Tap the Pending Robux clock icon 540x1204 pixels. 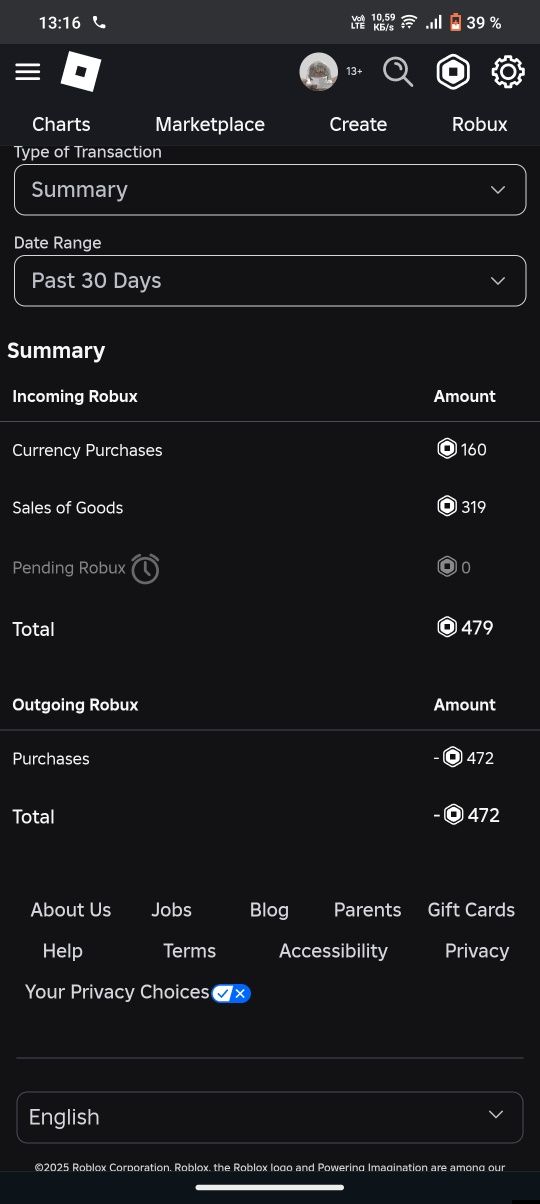click(x=145, y=568)
